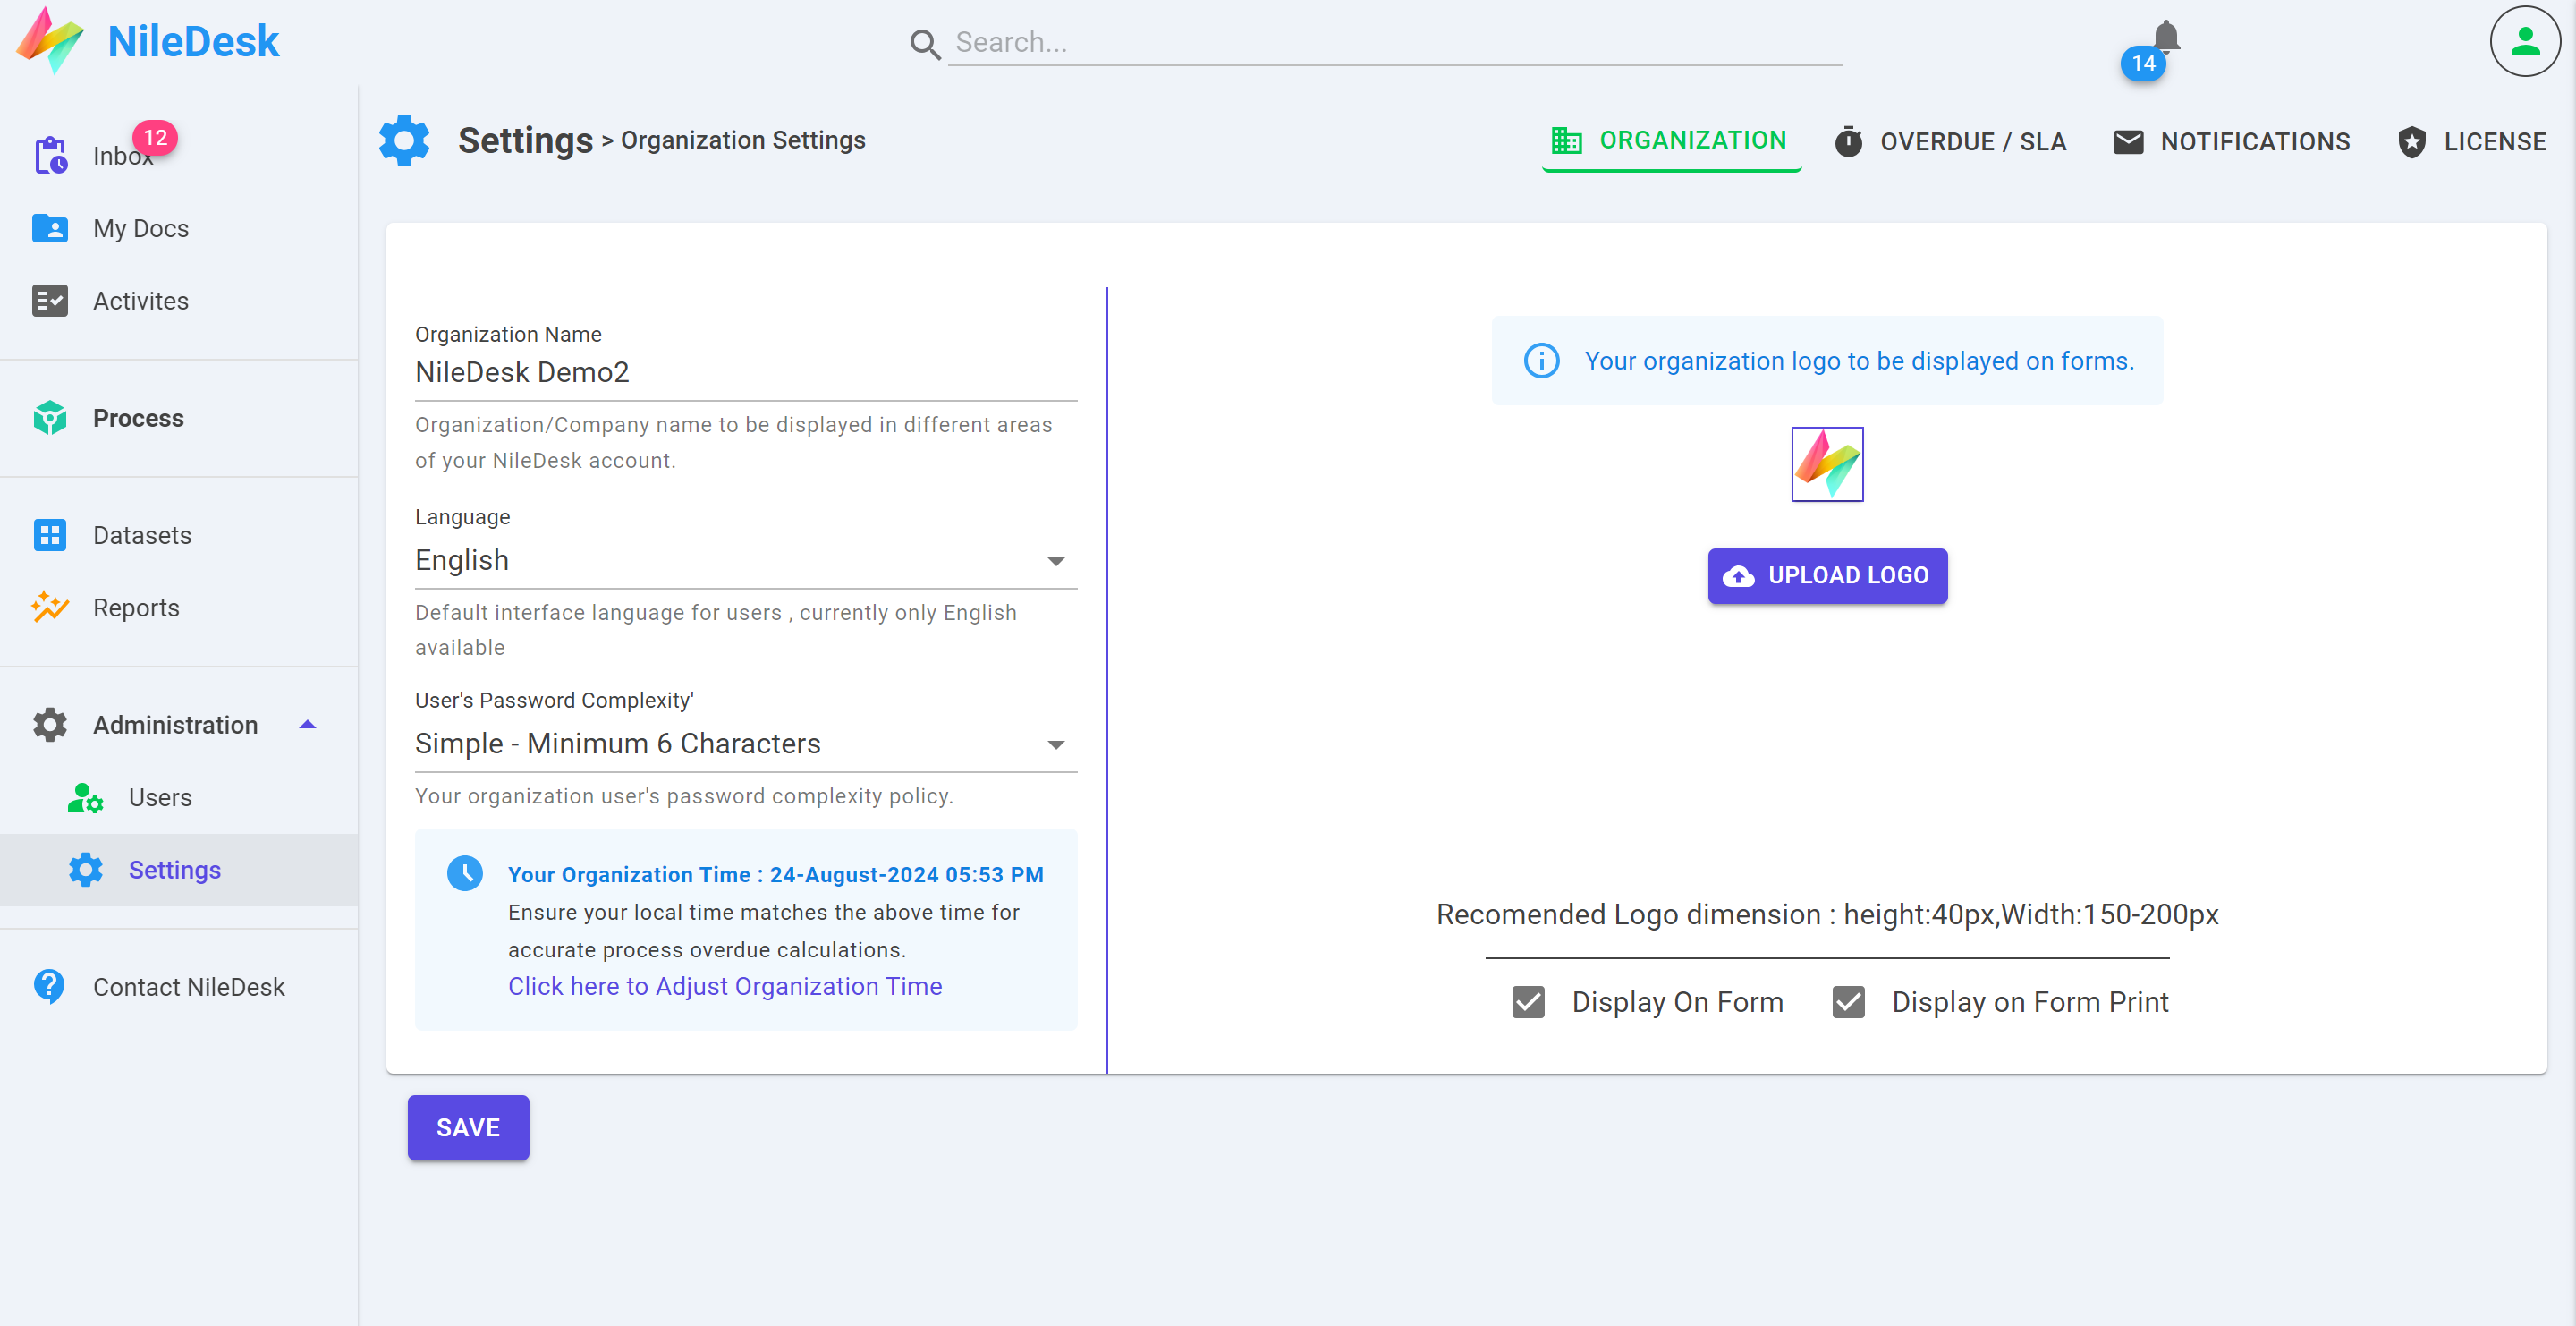The width and height of the screenshot is (2576, 1326).
Task: Switch to the OVERDUE / SLA tab
Action: tap(1951, 141)
